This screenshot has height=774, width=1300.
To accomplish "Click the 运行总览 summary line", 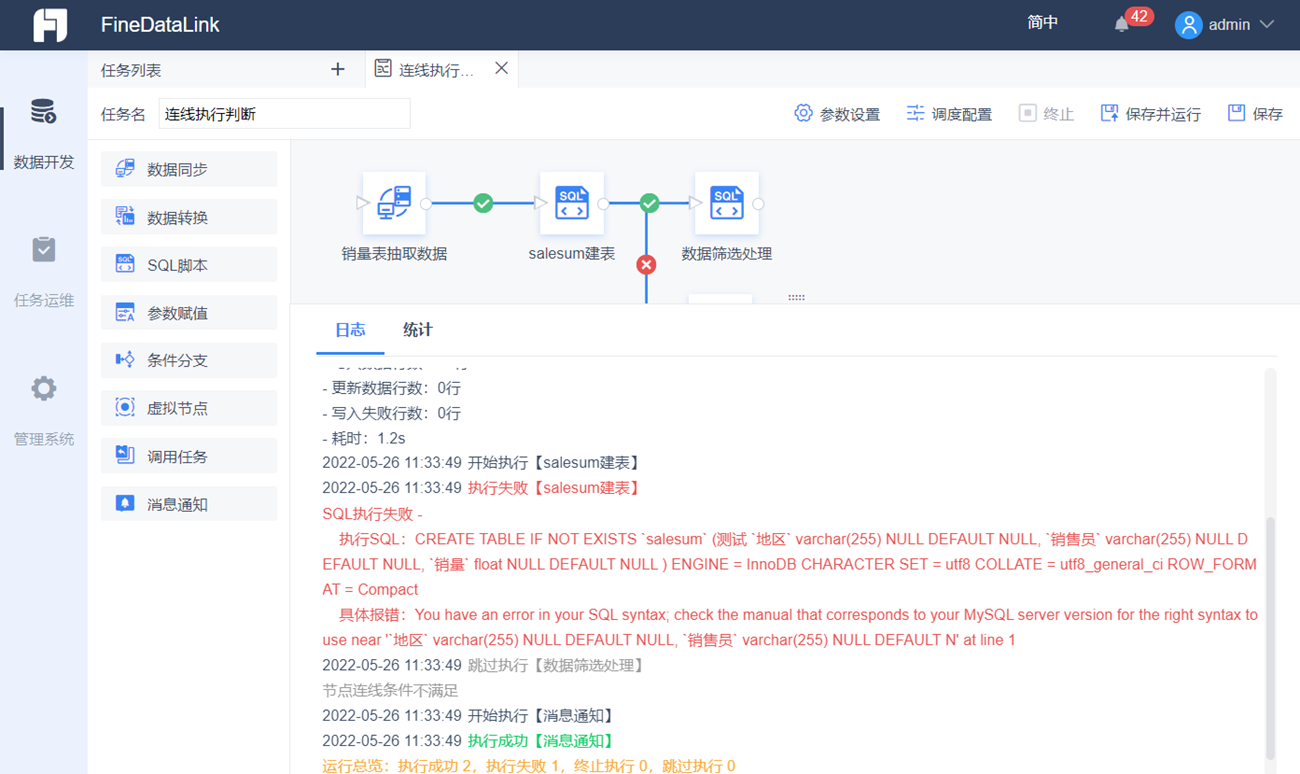I will coord(529,766).
